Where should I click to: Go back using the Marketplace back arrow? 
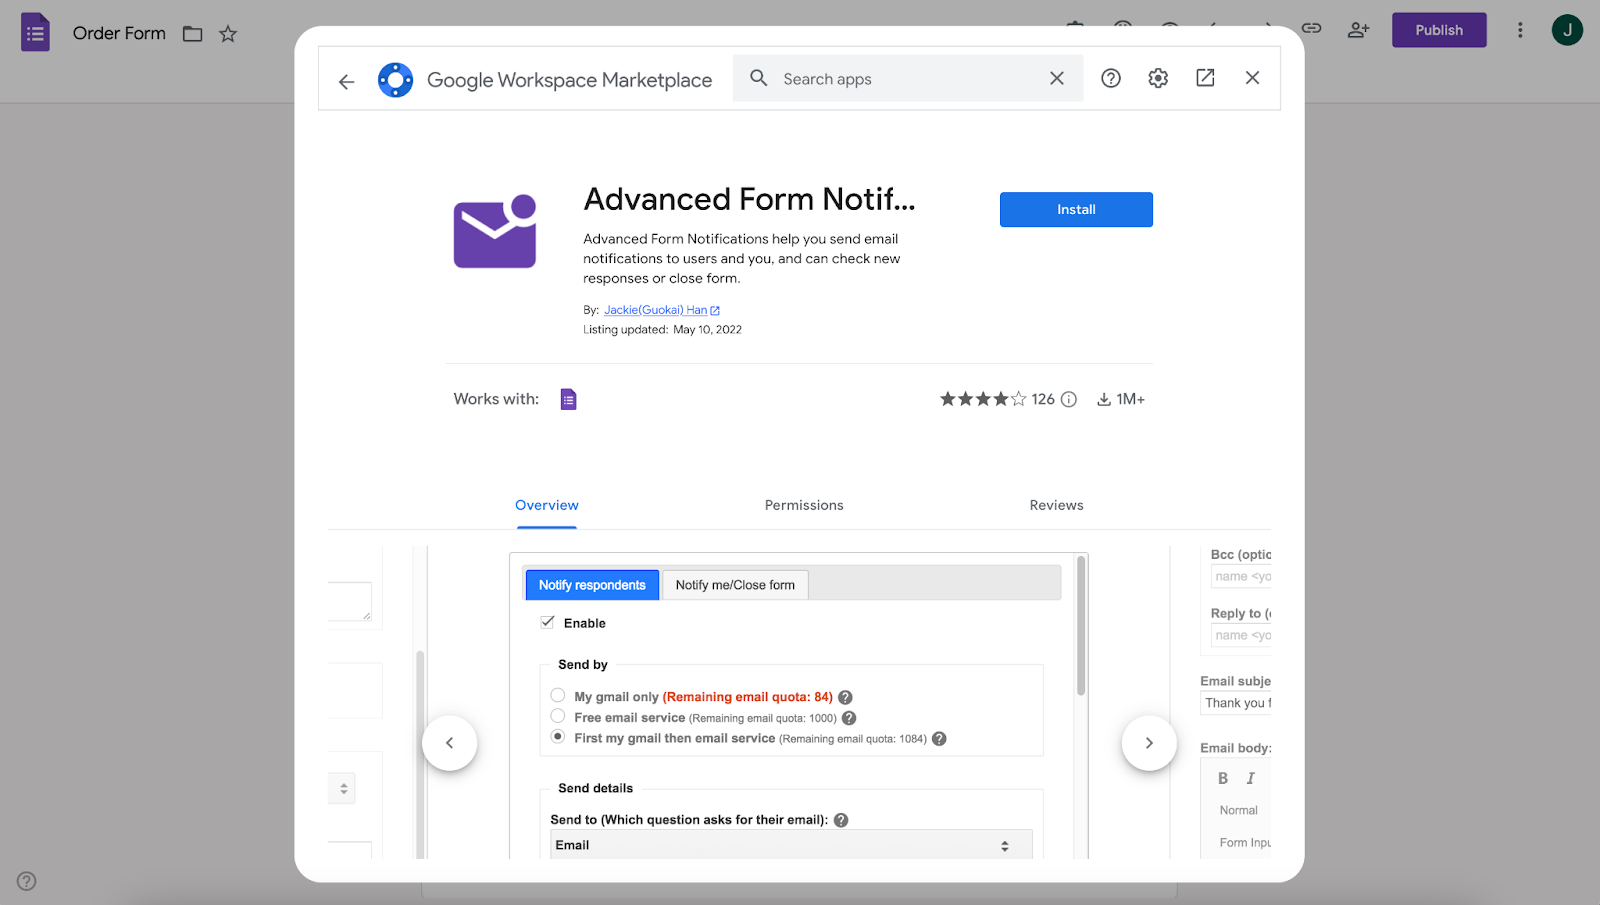(346, 82)
